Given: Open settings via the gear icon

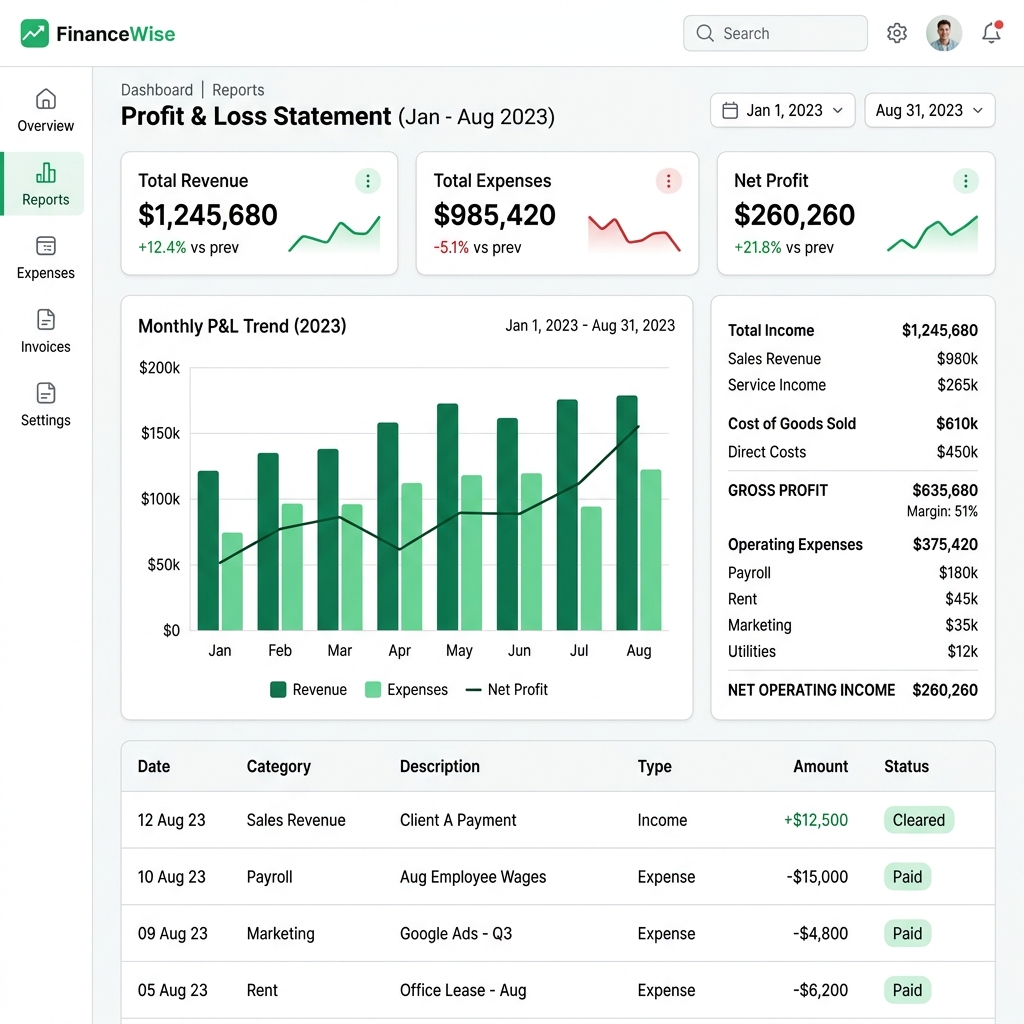Looking at the screenshot, I should 897,33.
